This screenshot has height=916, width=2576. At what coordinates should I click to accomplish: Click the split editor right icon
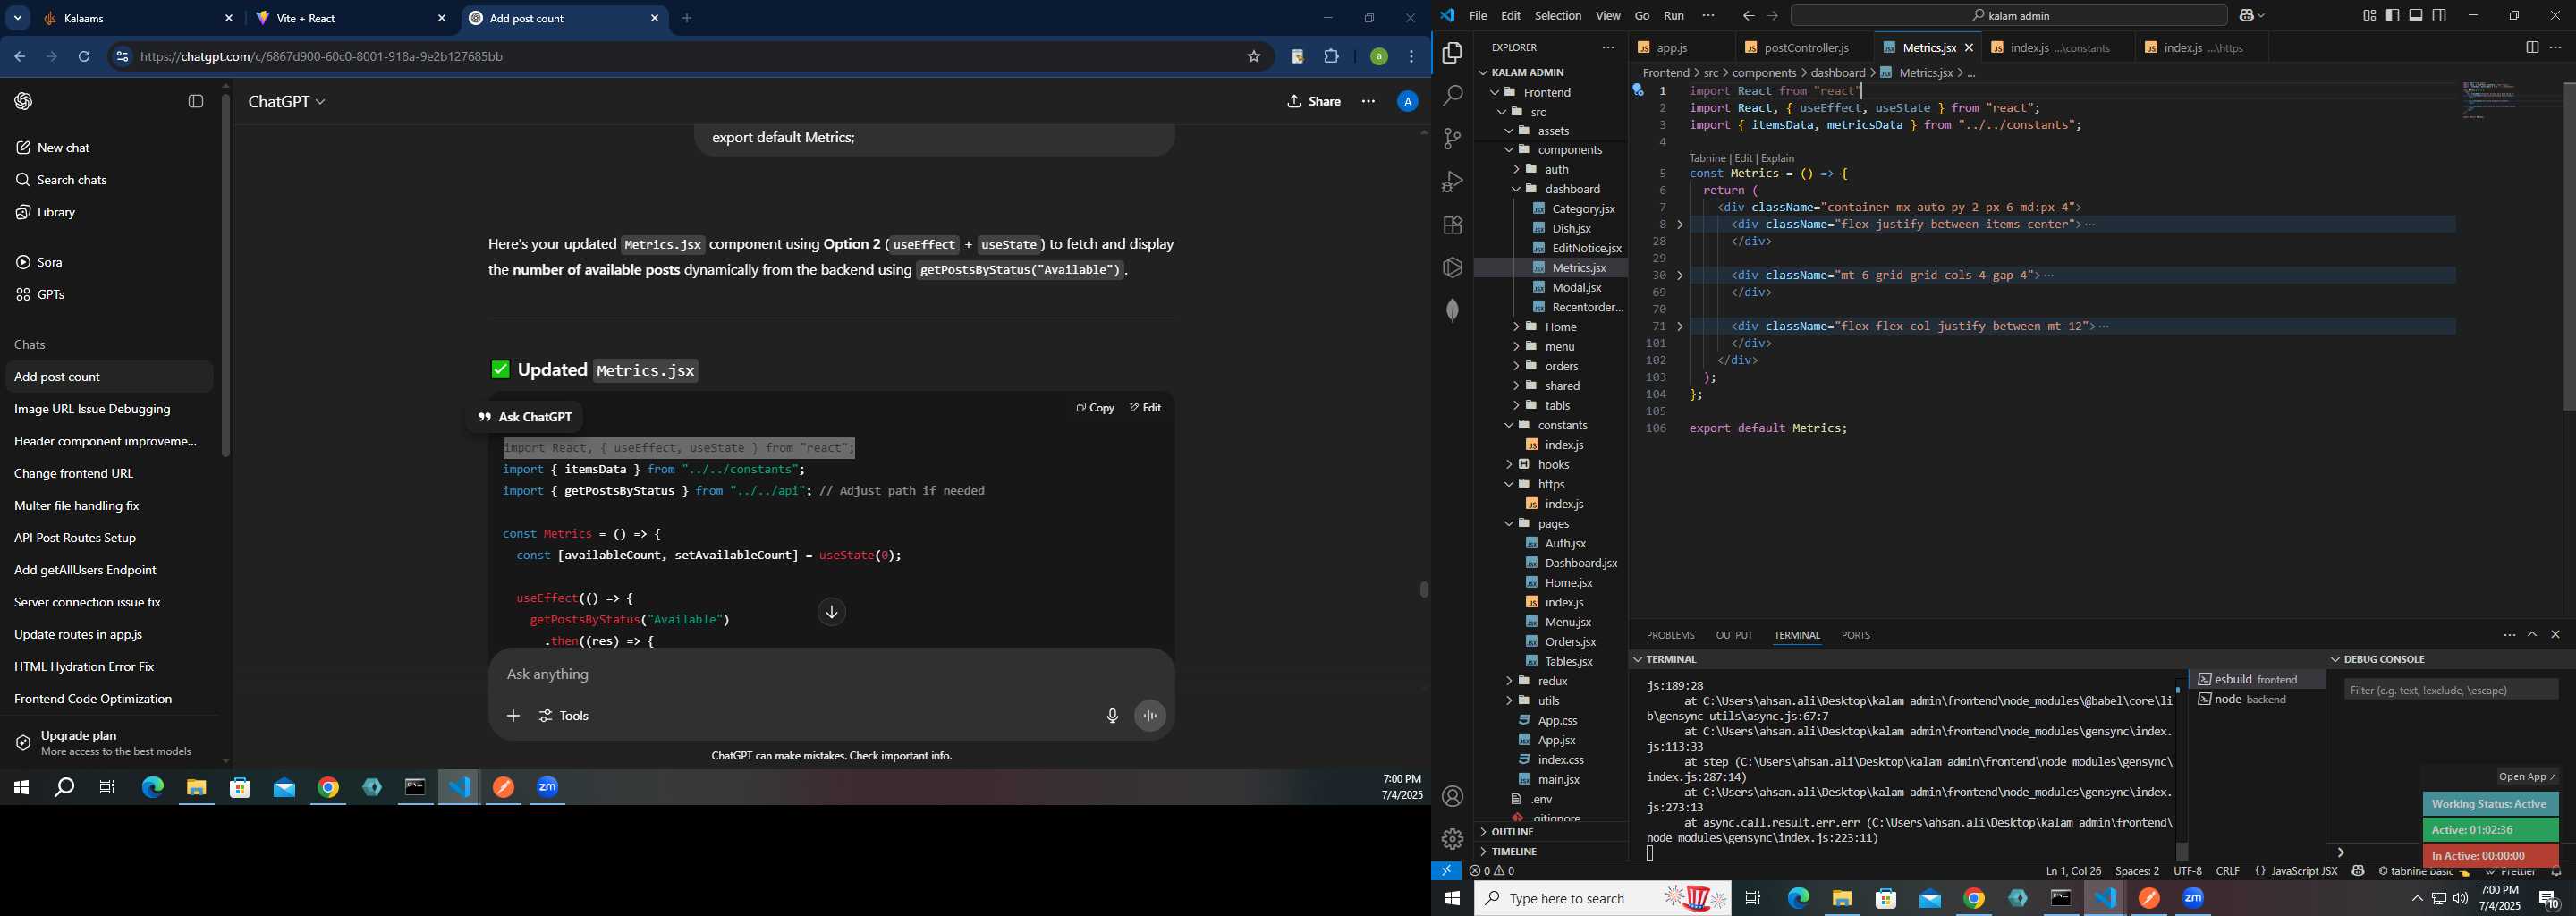click(2531, 47)
